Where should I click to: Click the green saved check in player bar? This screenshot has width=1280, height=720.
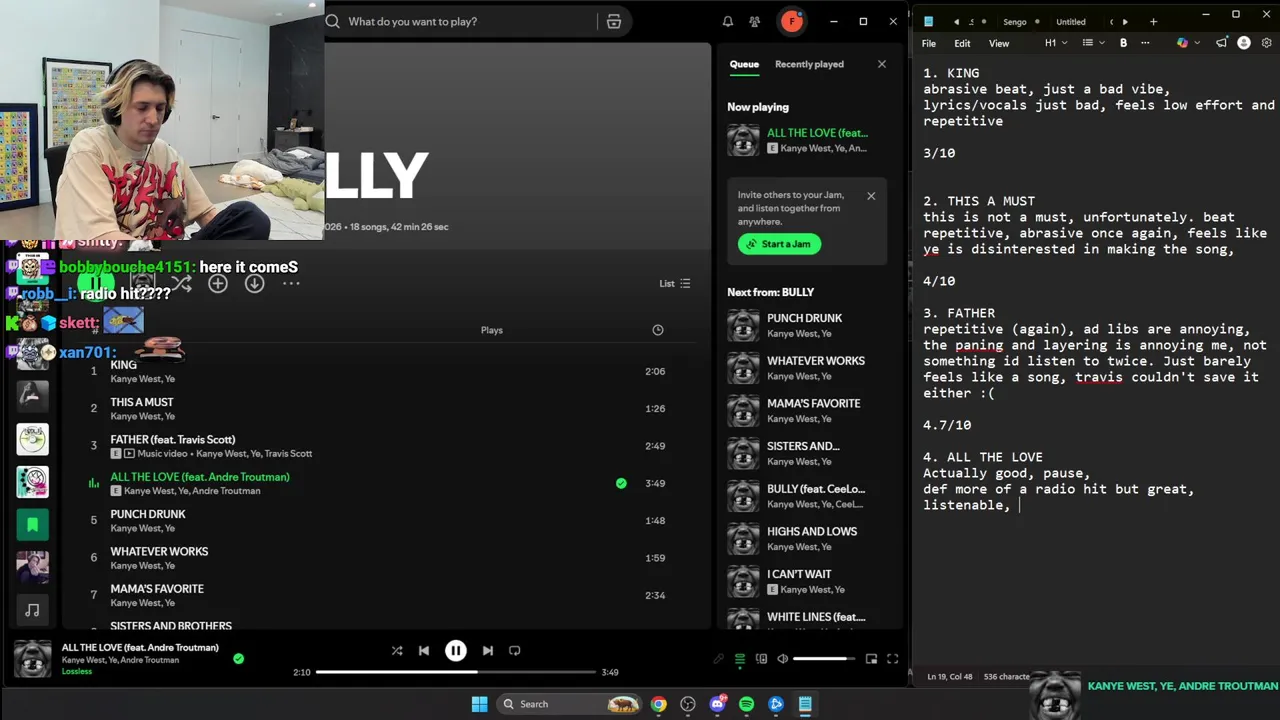point(238,658)
